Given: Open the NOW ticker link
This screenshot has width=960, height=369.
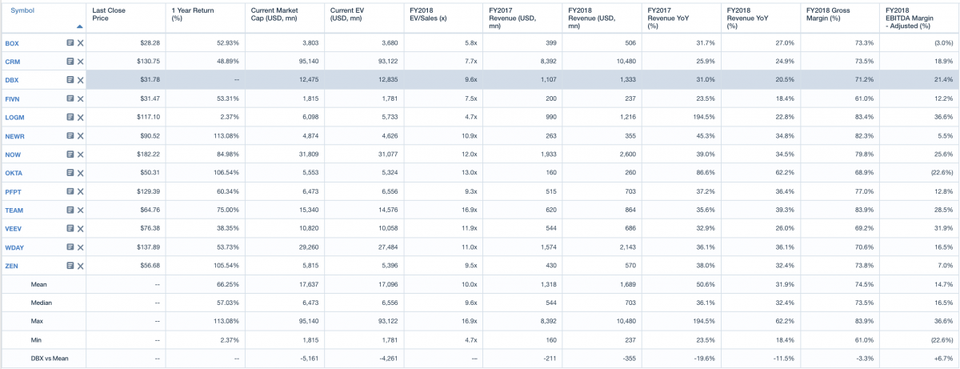Looking at the screenshot, I should pyautogui.click(x=13, y=155).
